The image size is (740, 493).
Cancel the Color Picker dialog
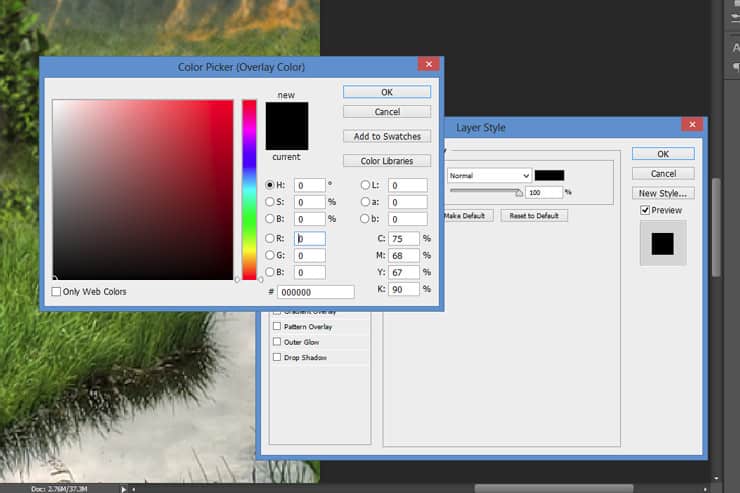coord(387,112)
